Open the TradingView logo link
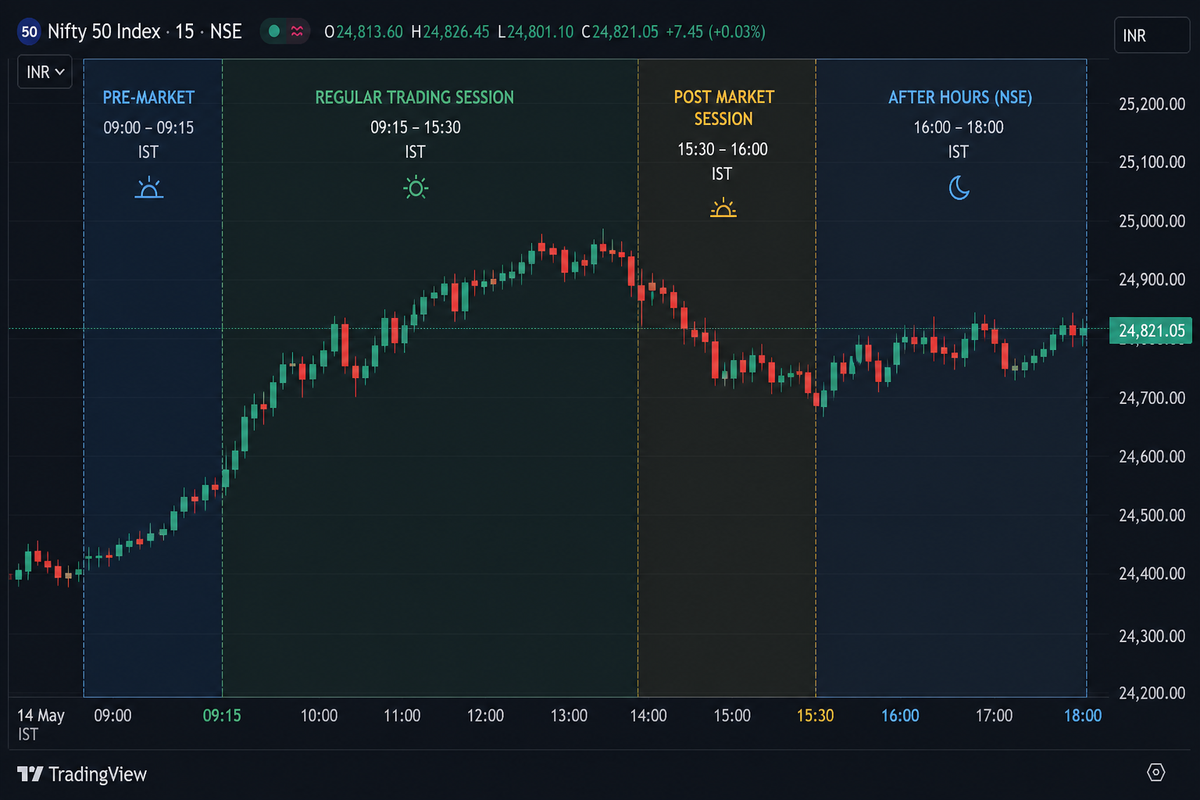 [x=82, y=774]
